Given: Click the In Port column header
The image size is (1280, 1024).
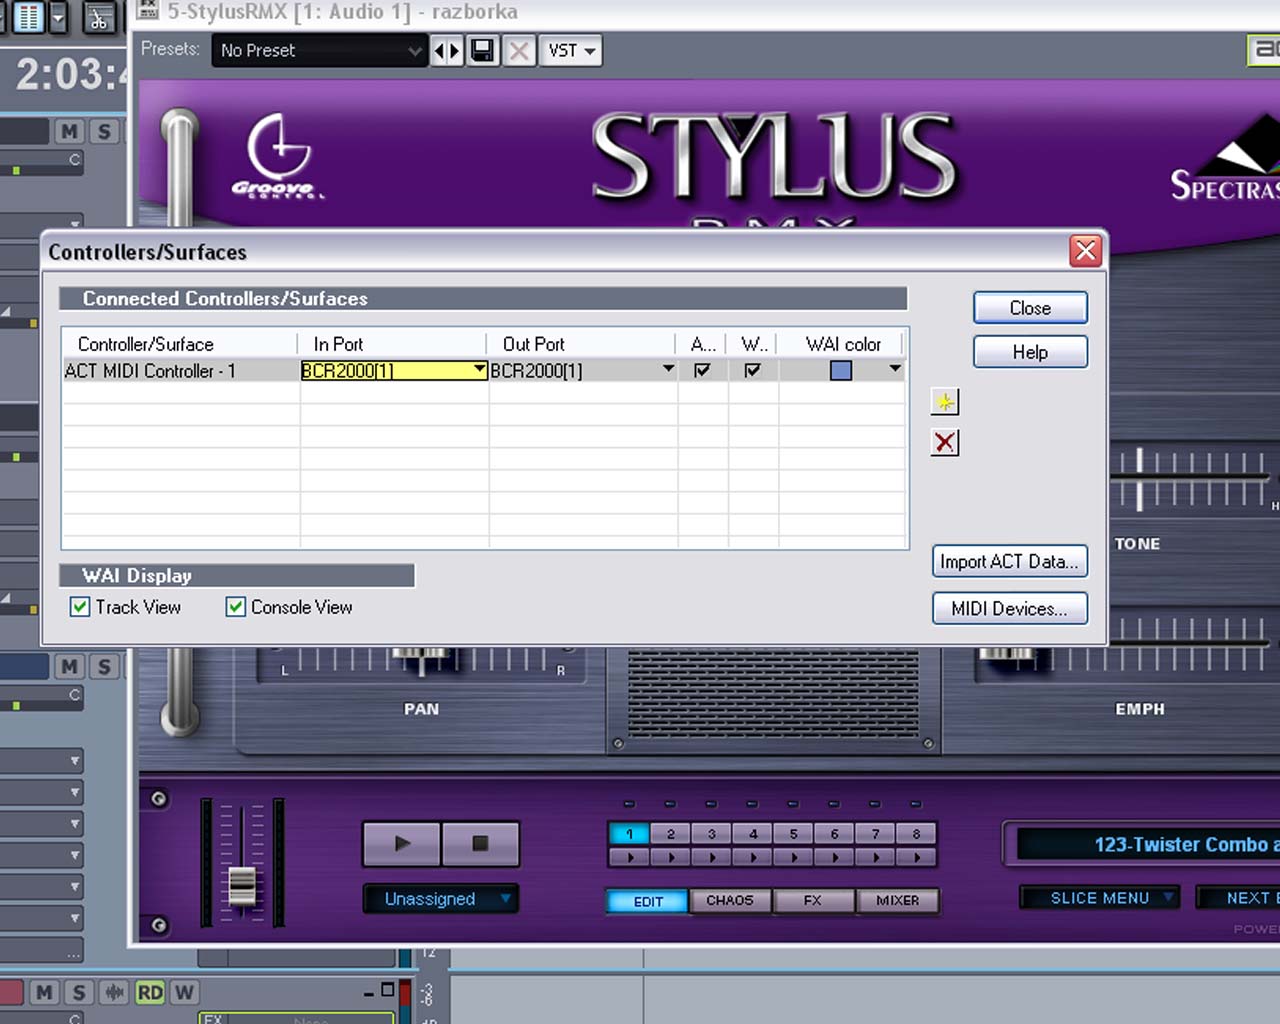Looking at the screenshot, I should 393,344.
